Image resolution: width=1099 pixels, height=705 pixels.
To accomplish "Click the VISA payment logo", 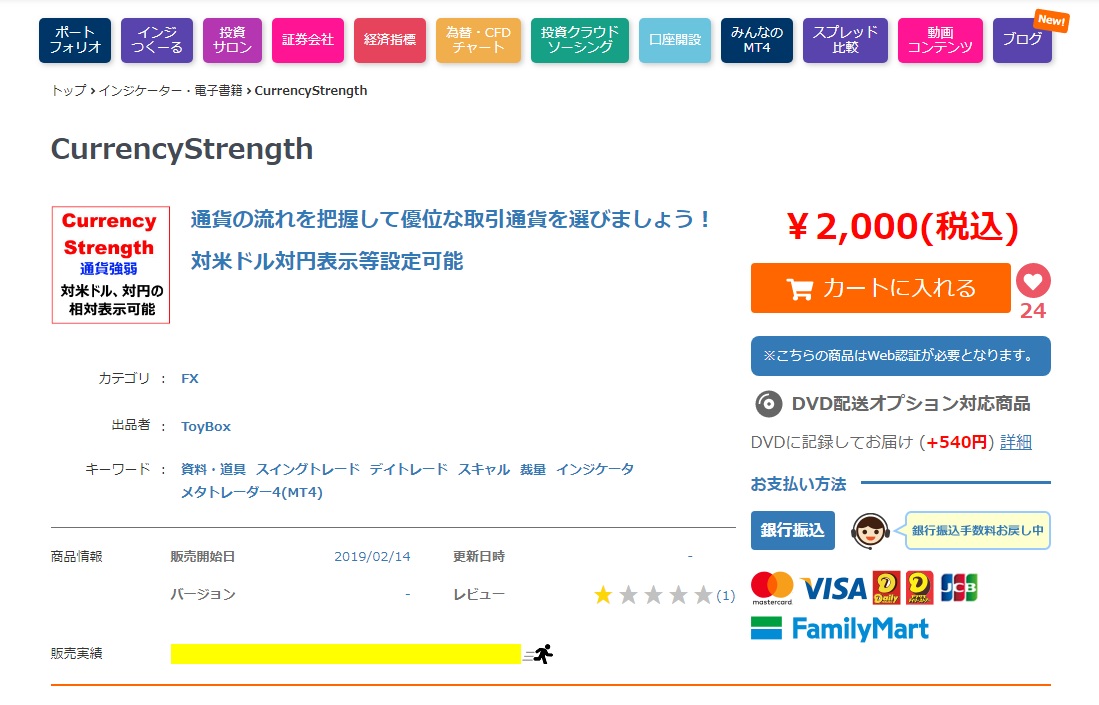I will tap(833, 587).
